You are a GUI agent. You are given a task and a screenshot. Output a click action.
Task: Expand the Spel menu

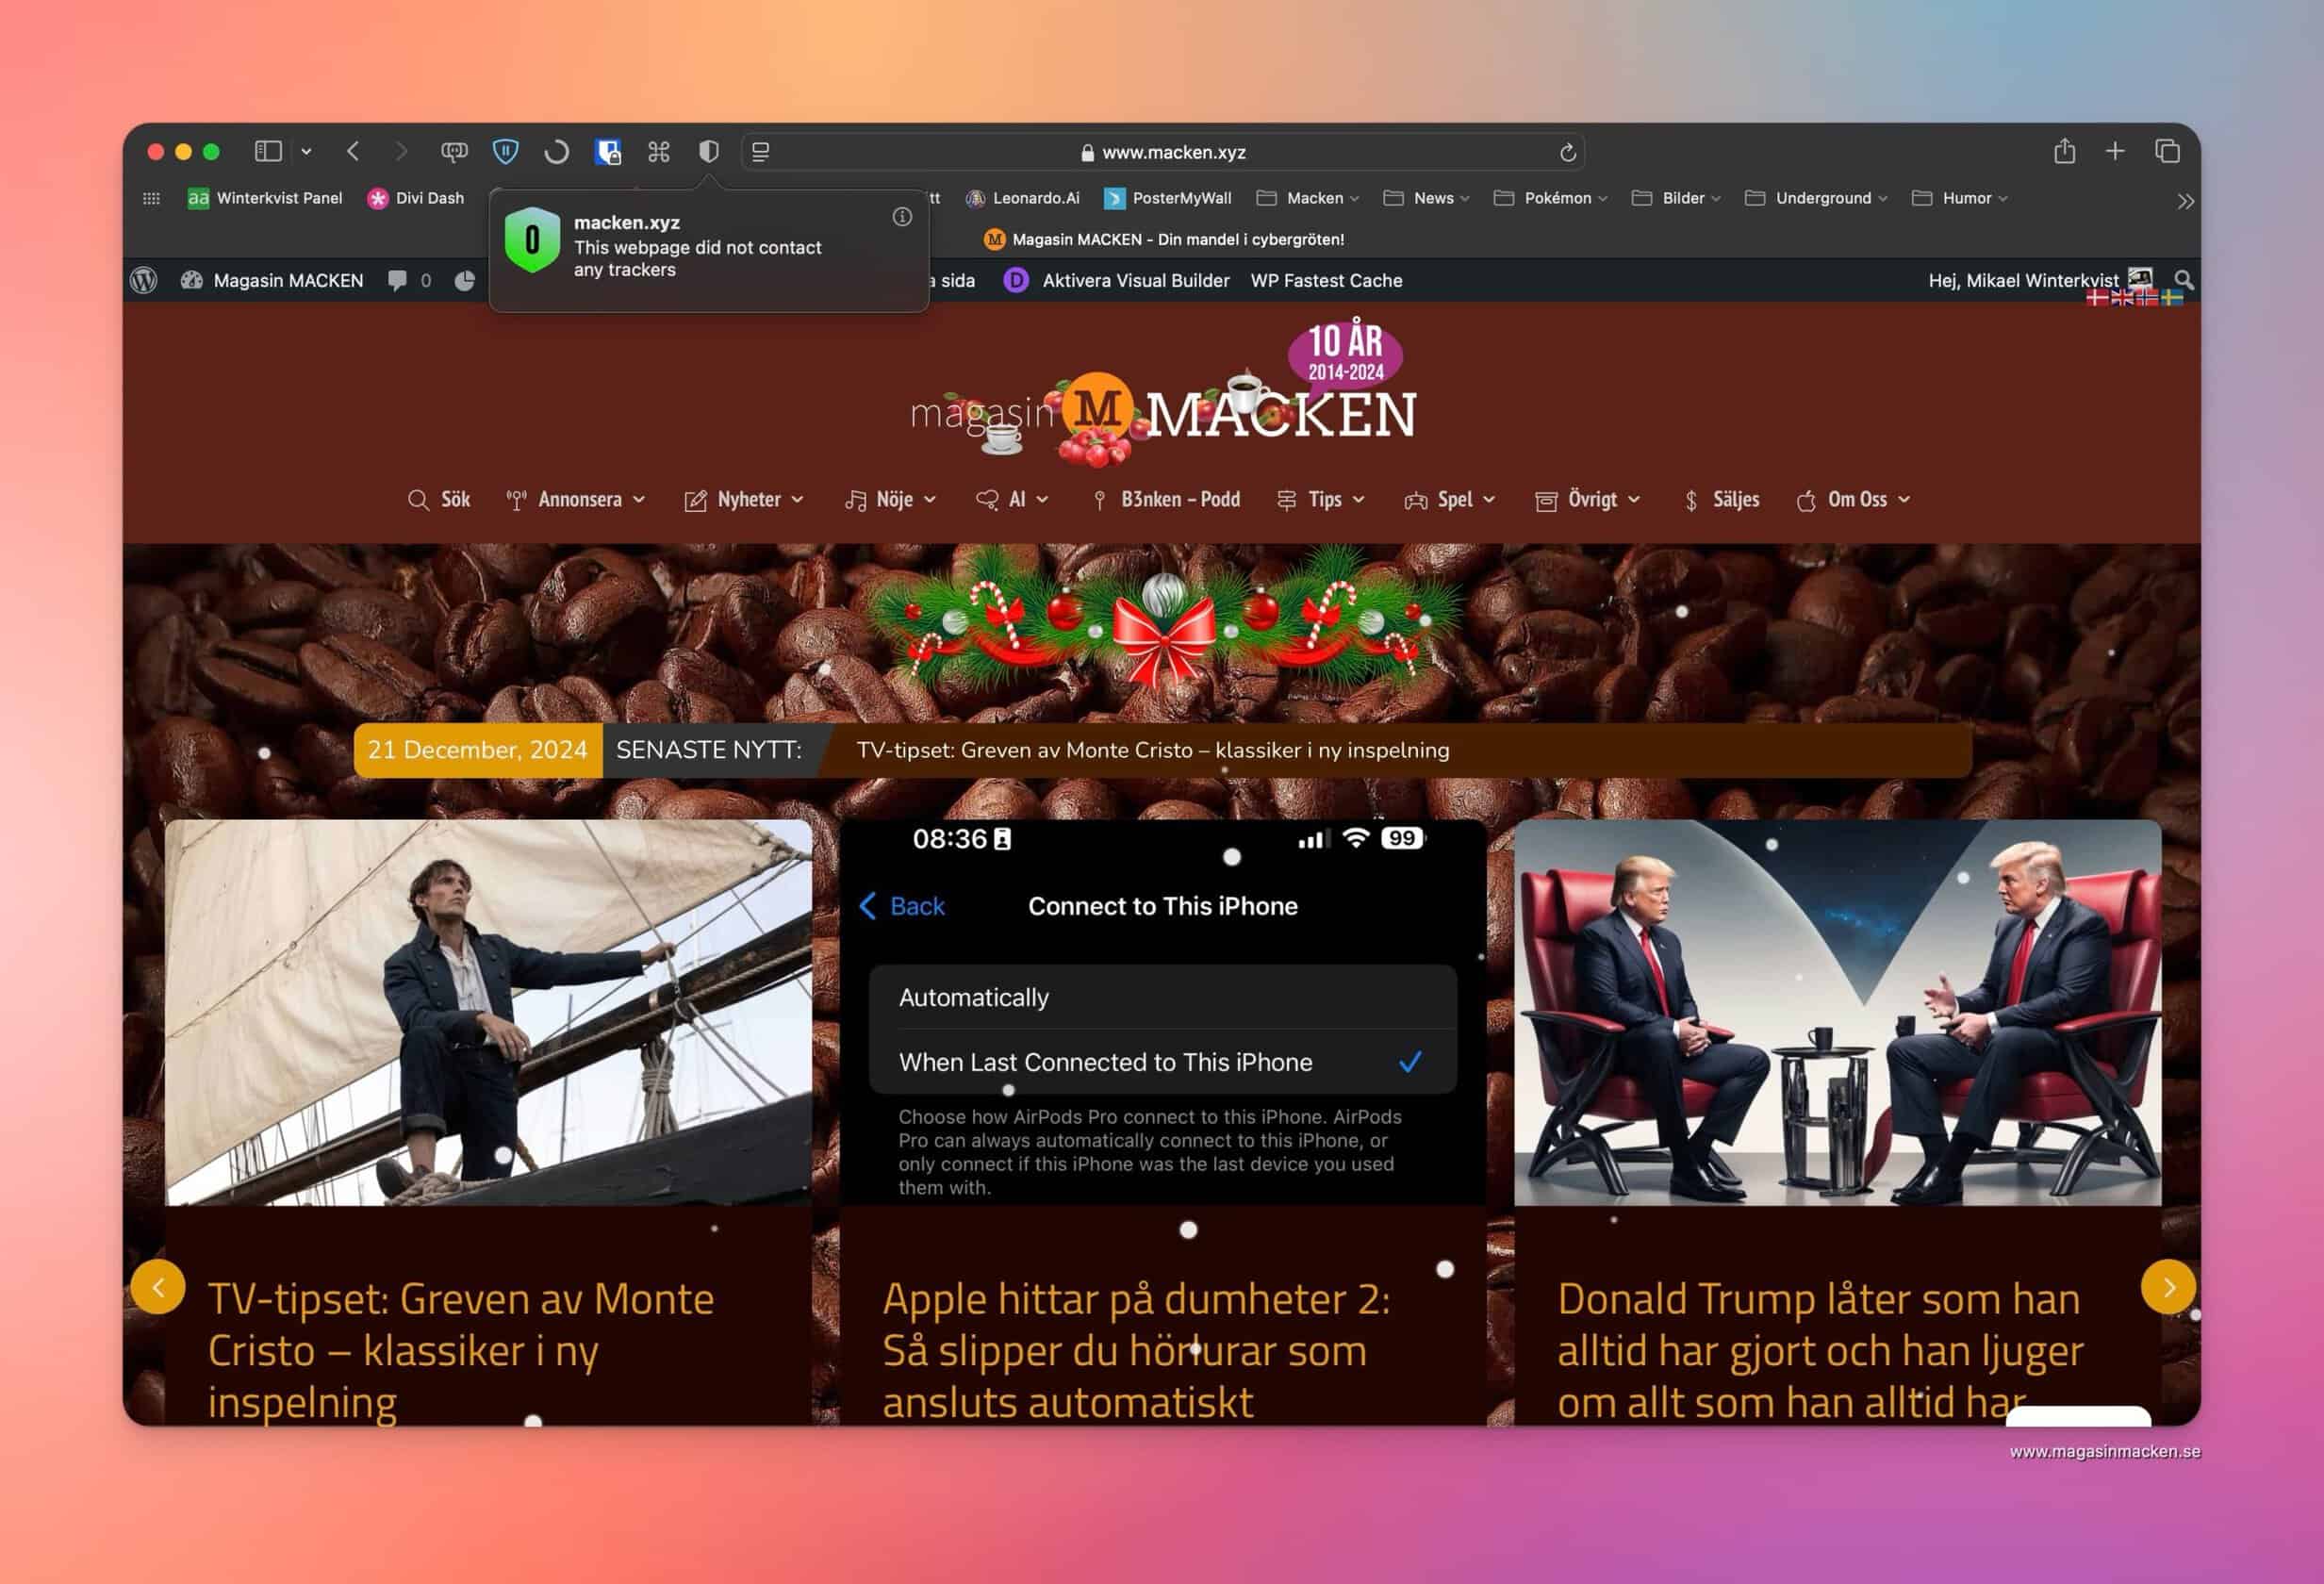pos(1449,500)
